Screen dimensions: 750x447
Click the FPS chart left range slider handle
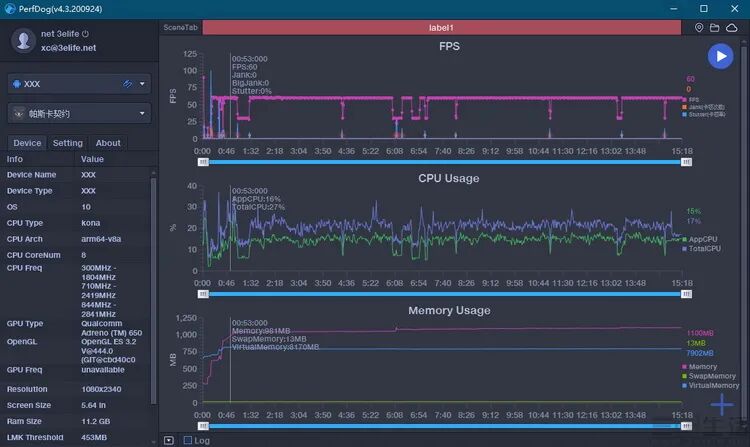tap(203, 162)
